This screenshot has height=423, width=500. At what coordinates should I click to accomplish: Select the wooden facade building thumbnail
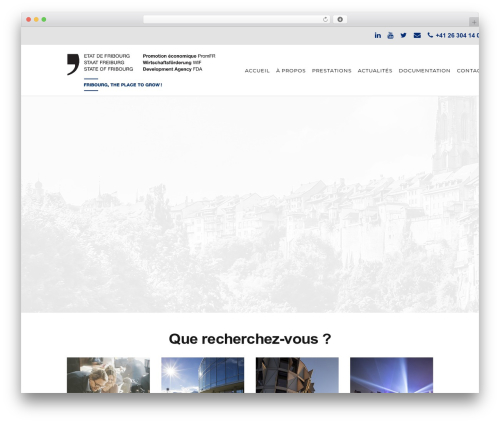297,375
